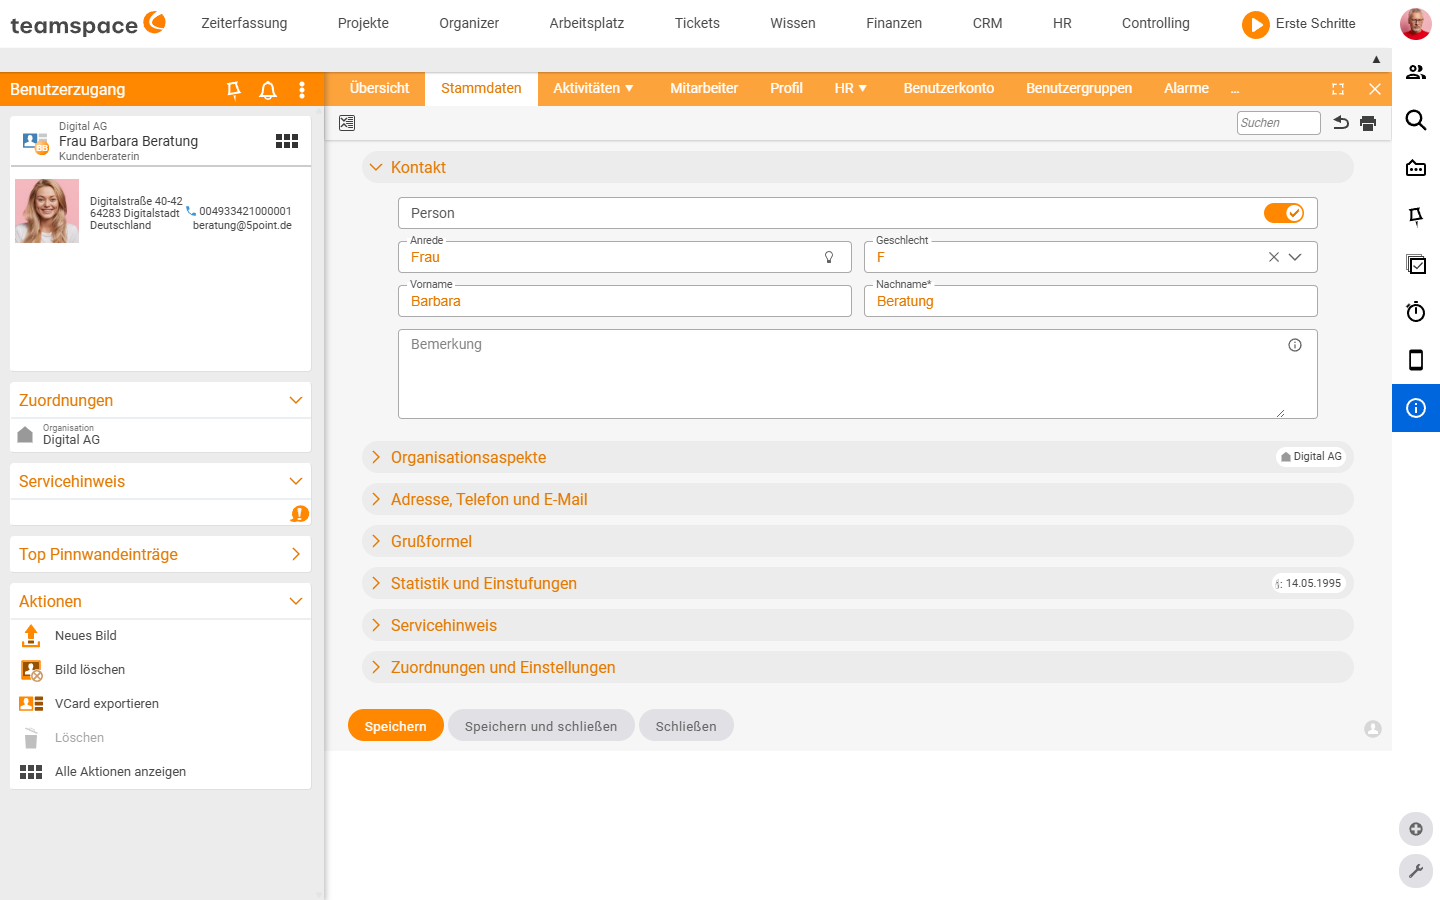1440x900 pixels.
Task: Click the pin icon in Benutzerzugang header
Action: coord(234,90)
